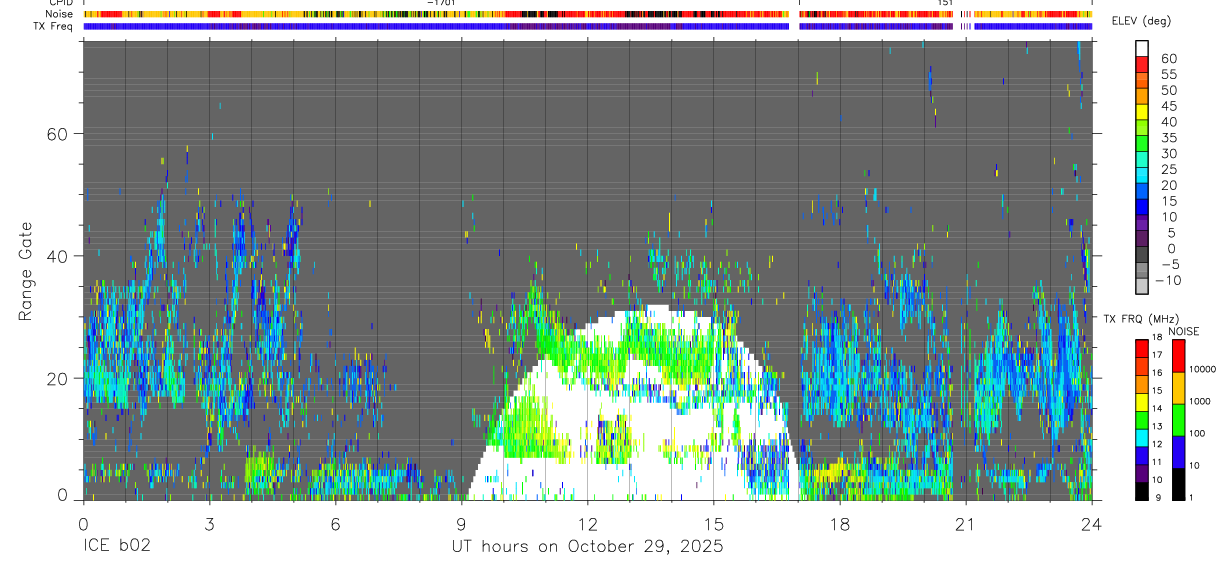Click the '6' tick label on the UT hours axis

[x=335, y=523]
